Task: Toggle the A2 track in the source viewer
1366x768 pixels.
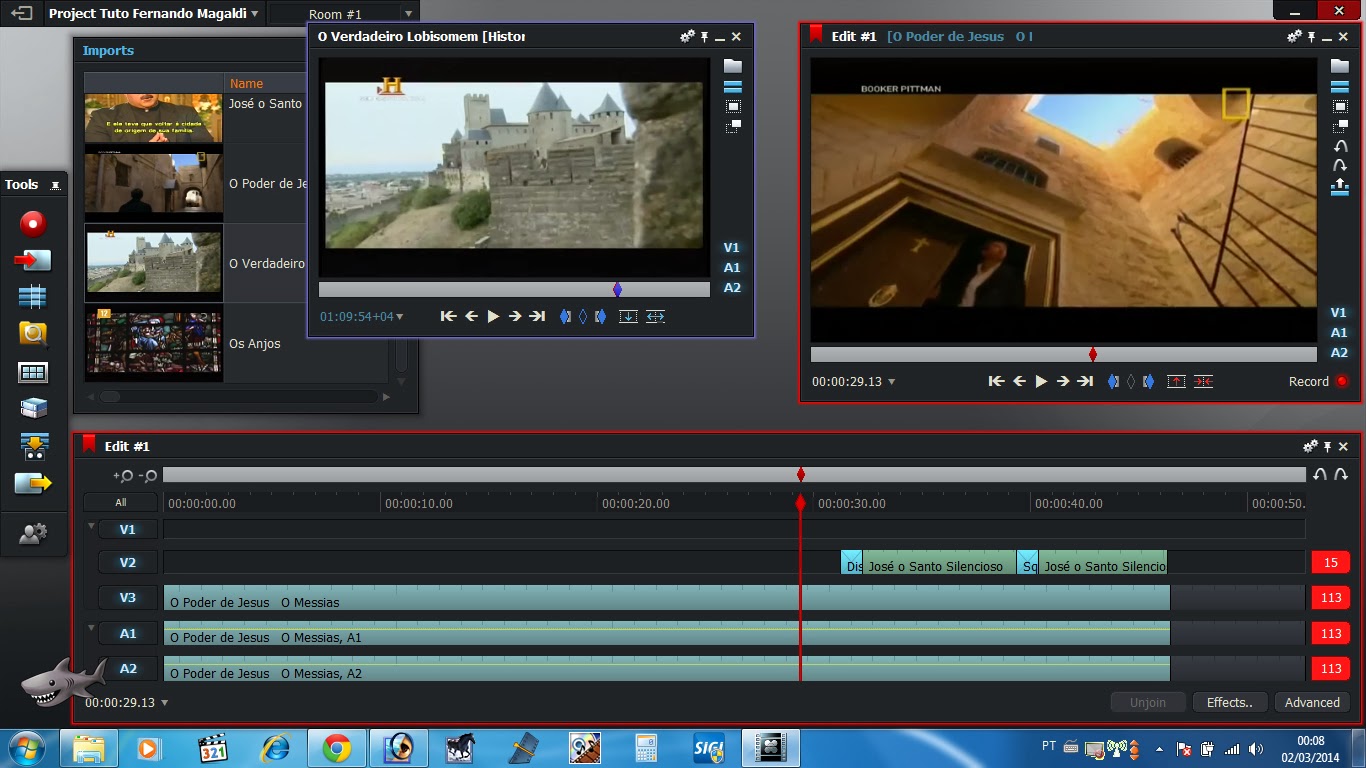Action: point(732,288)
